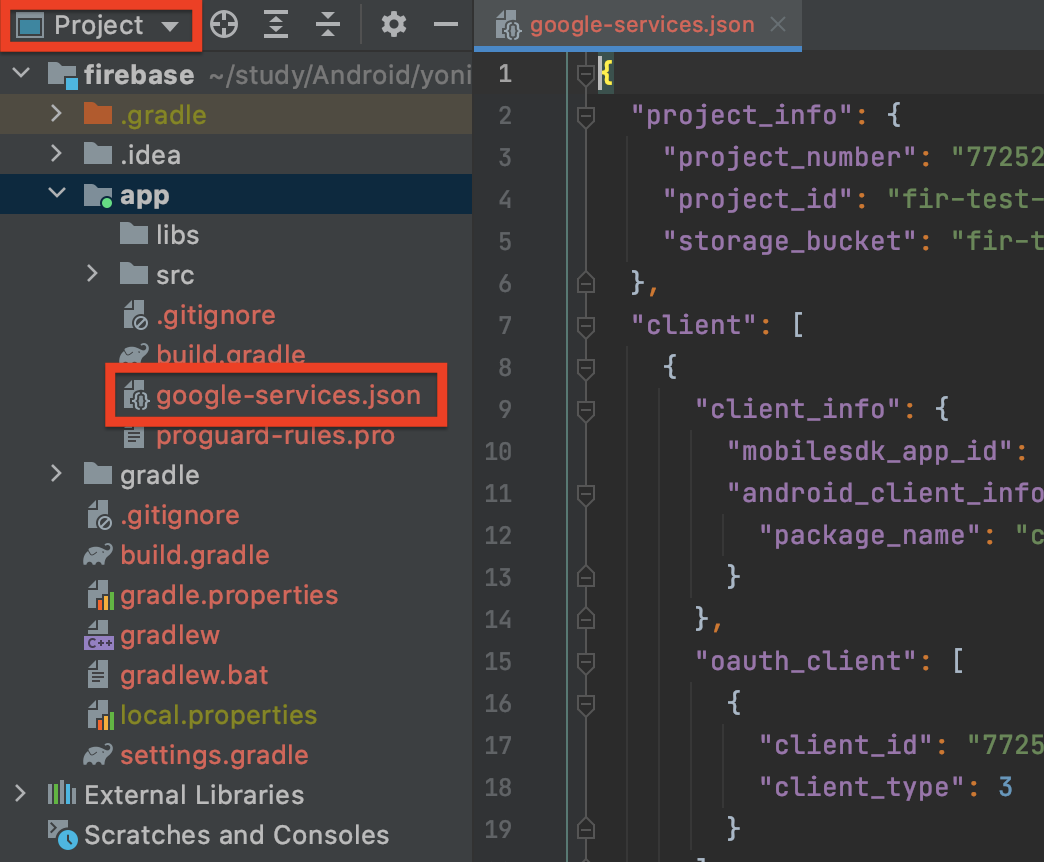Open build.gradle inside the app folder

coord(230,353)
